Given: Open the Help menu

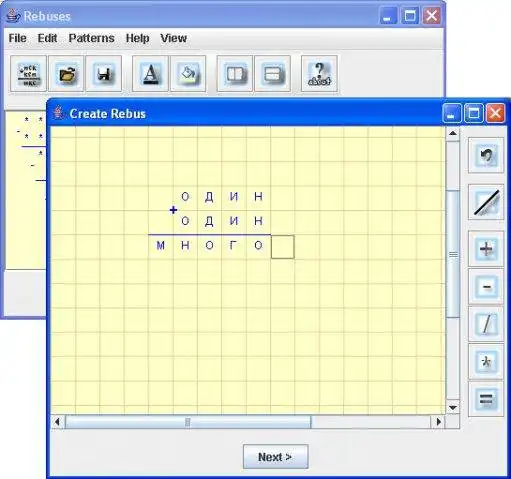Looking at the screenshot, I should coord(137,38).
